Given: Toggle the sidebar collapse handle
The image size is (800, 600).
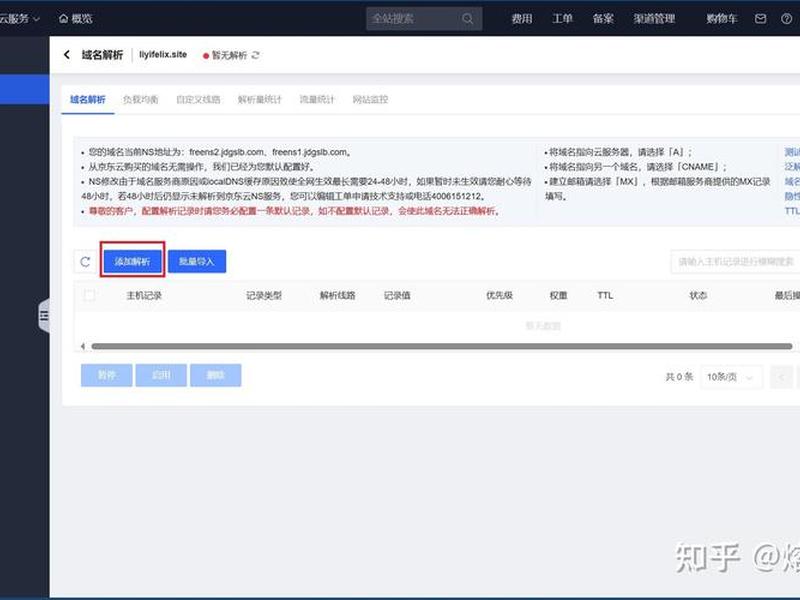Looking at the screenshot, I should coord(44,316).
